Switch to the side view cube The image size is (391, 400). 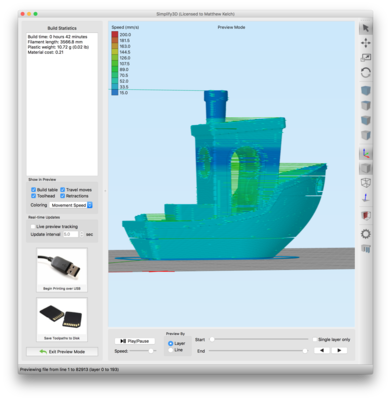(x=366, y=135)
